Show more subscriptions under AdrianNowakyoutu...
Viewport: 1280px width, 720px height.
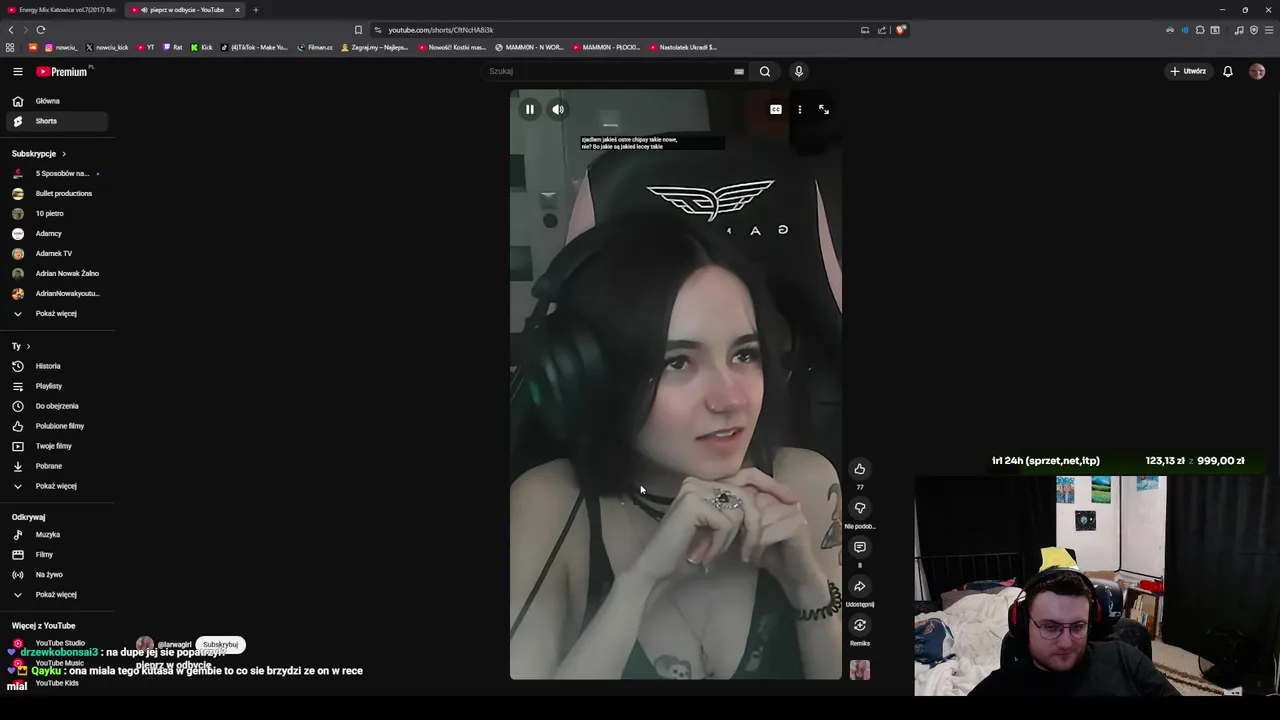point(57,313)
